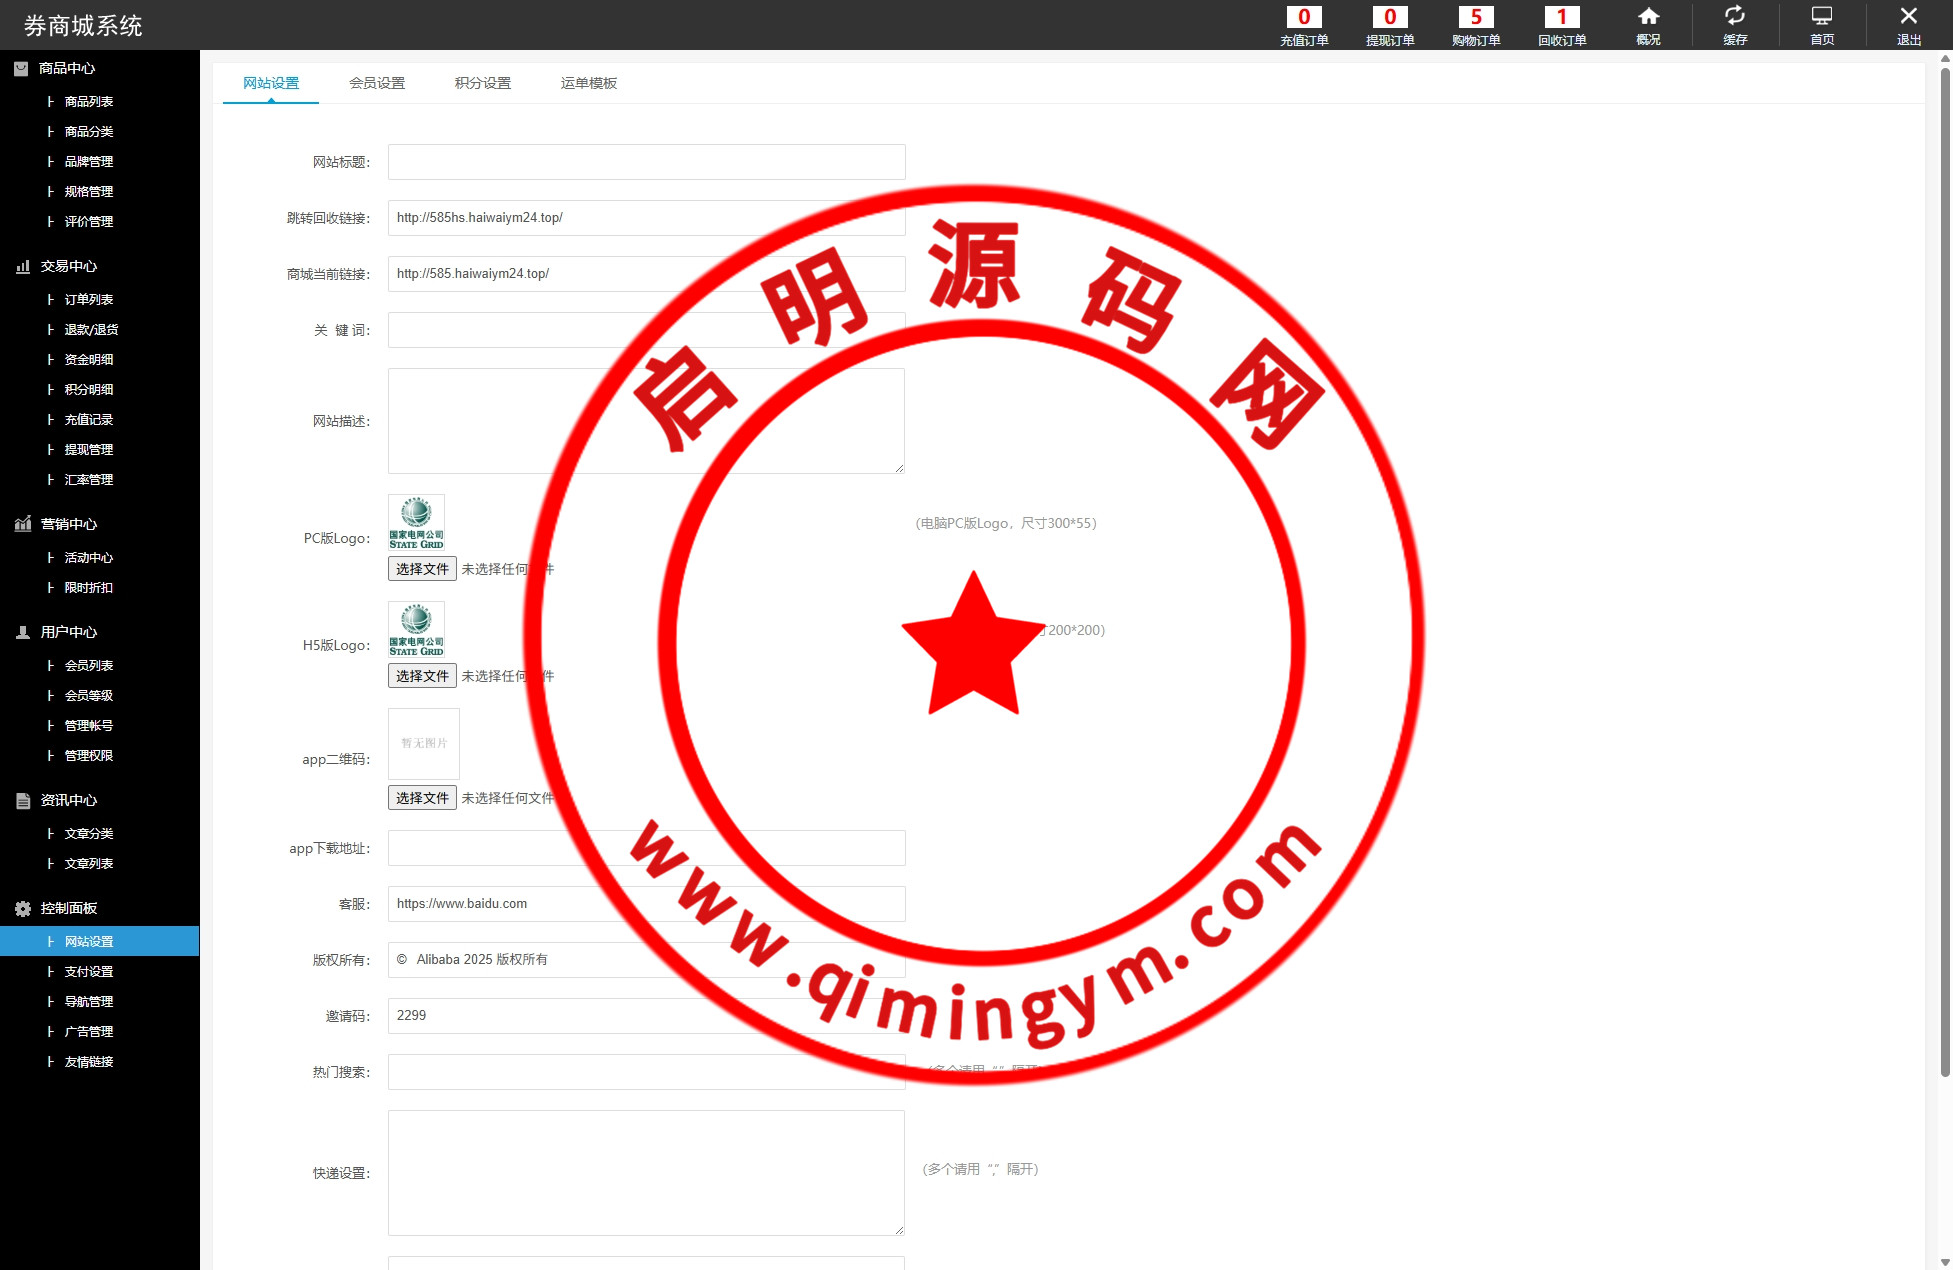The width and height of the screenshot is (1953, 1270).
Task: Open 支付设置 in the sidebar
Action: (89, 971)
